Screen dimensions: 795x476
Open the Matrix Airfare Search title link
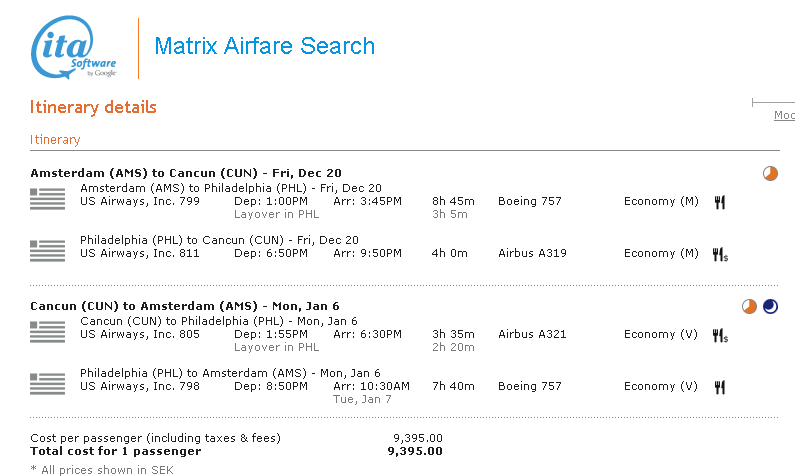click(264, 46)
